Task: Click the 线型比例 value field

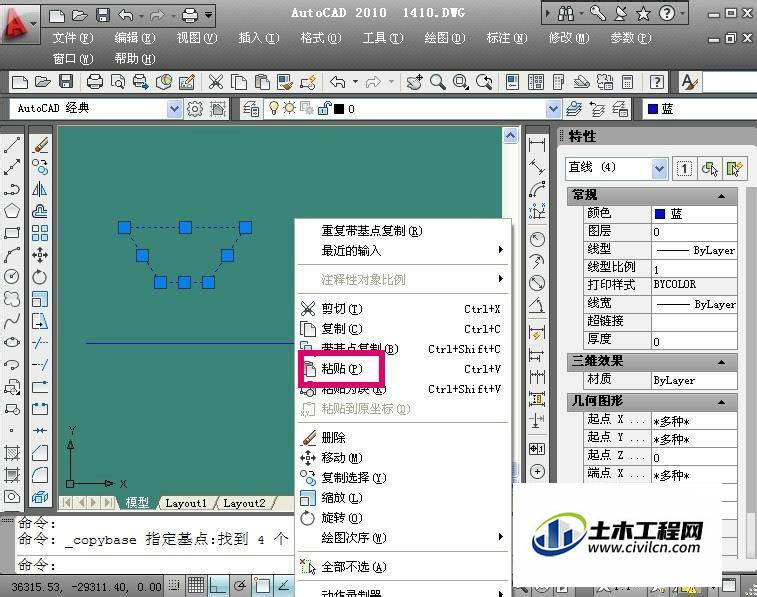Action: 694,269
